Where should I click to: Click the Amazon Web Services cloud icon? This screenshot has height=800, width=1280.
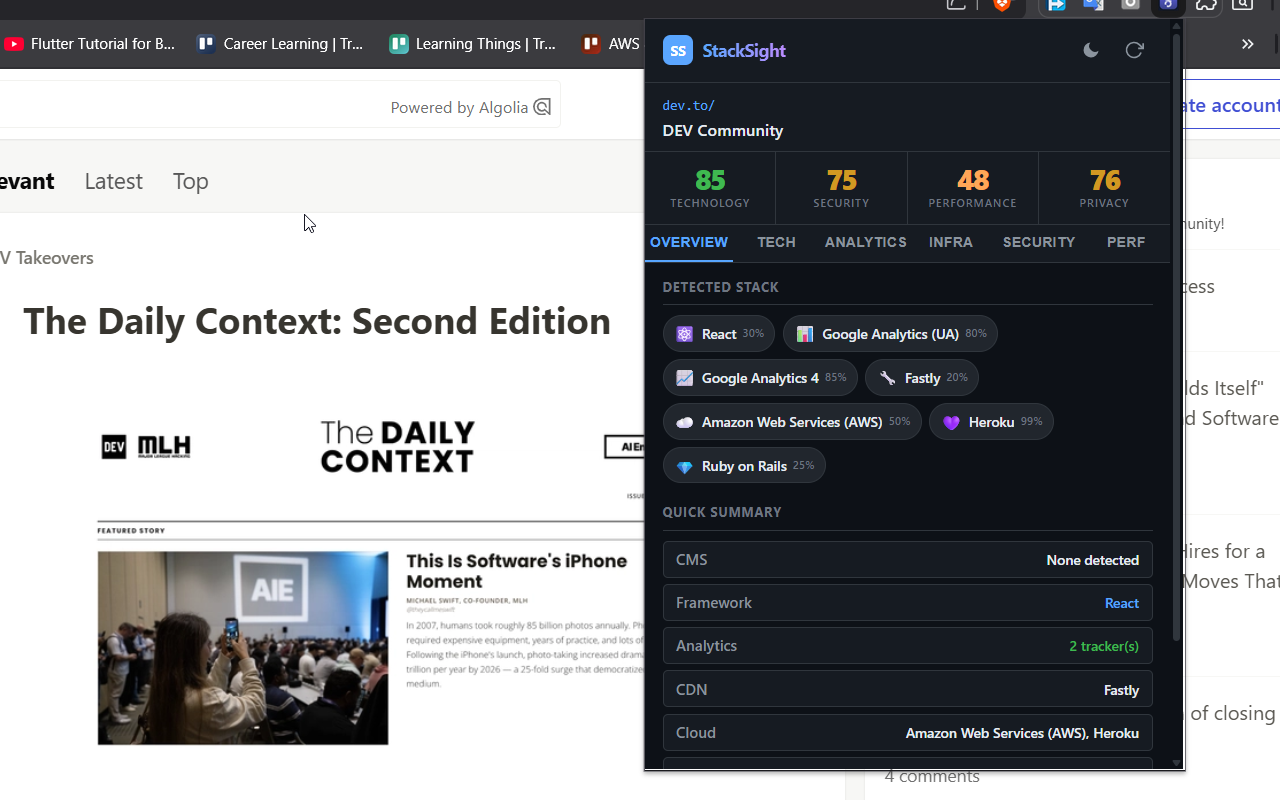pos(685,422)
